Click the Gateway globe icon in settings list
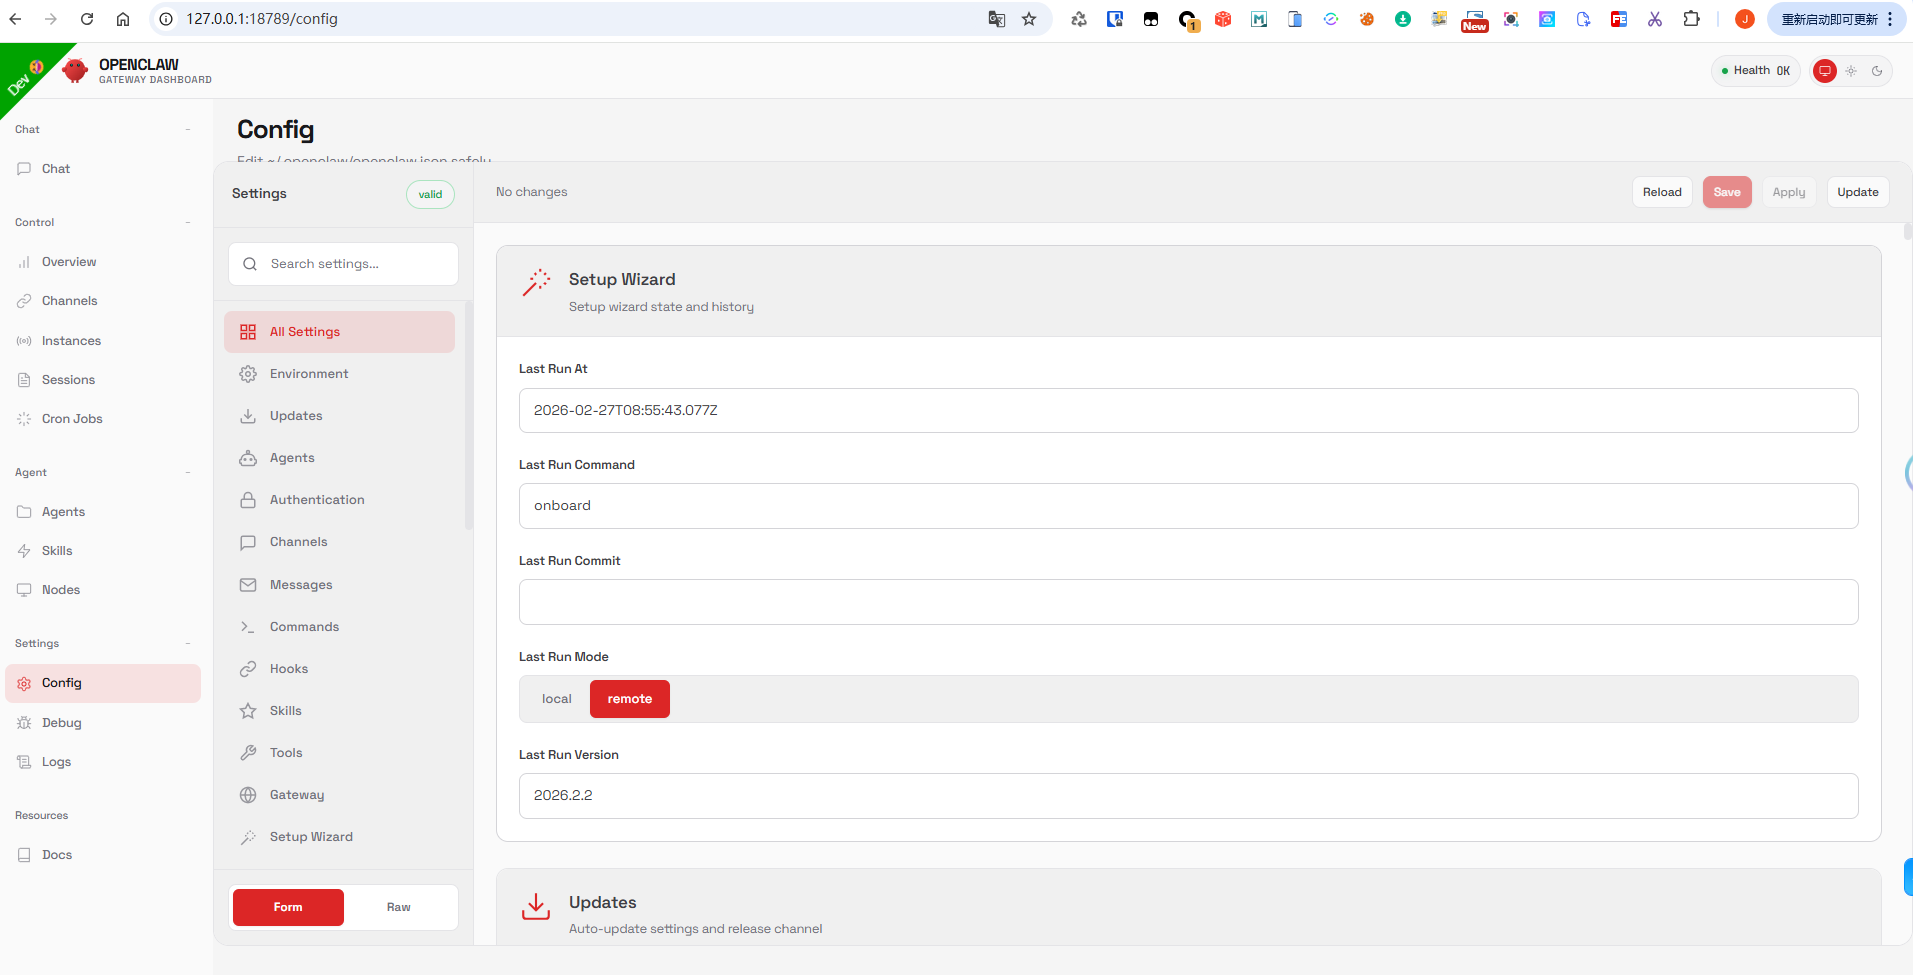Image resolution: width=1913 pixels, height=975 pixels. [x=248, y=795]
